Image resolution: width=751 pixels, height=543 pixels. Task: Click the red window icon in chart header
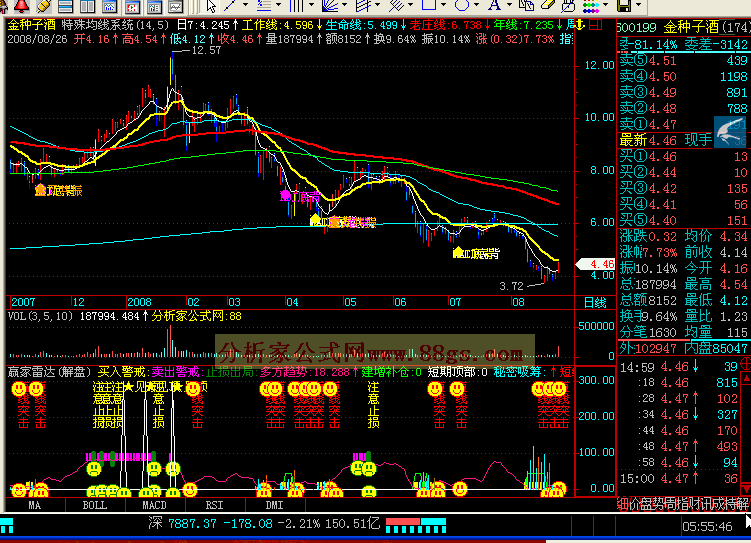pos(595,25)
